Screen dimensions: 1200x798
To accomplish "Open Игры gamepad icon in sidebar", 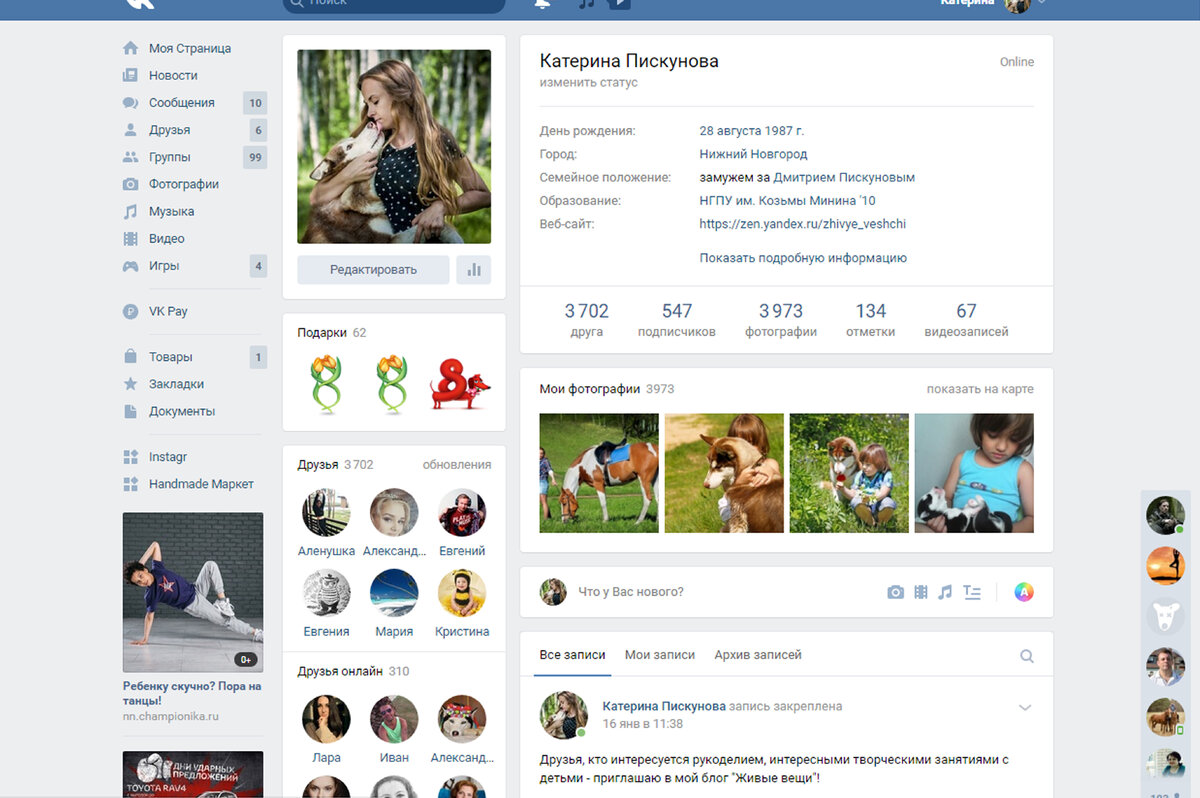I will 130,266.
